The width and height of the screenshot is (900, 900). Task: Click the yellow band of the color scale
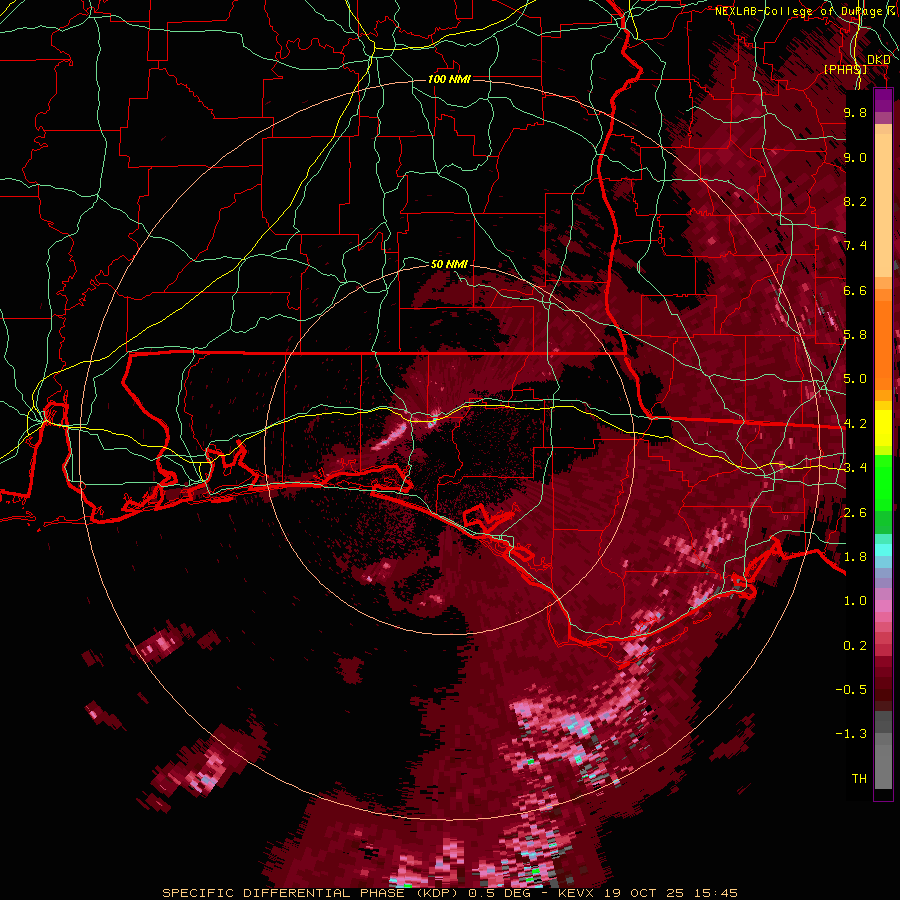[x=883, y=428]
